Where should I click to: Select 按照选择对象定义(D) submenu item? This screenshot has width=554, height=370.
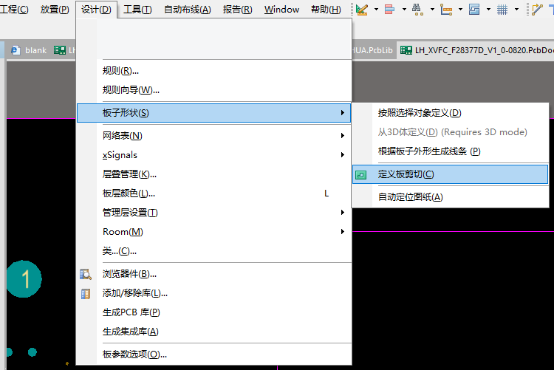click(450, 113)
